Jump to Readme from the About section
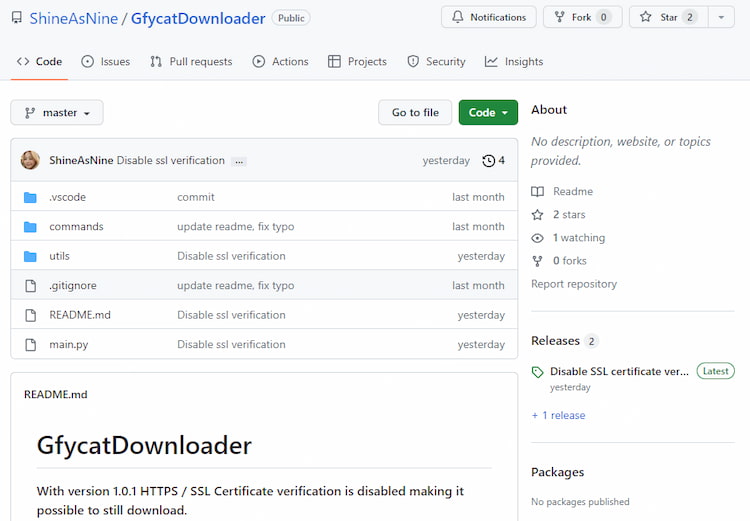 click(x=573, y=191)
